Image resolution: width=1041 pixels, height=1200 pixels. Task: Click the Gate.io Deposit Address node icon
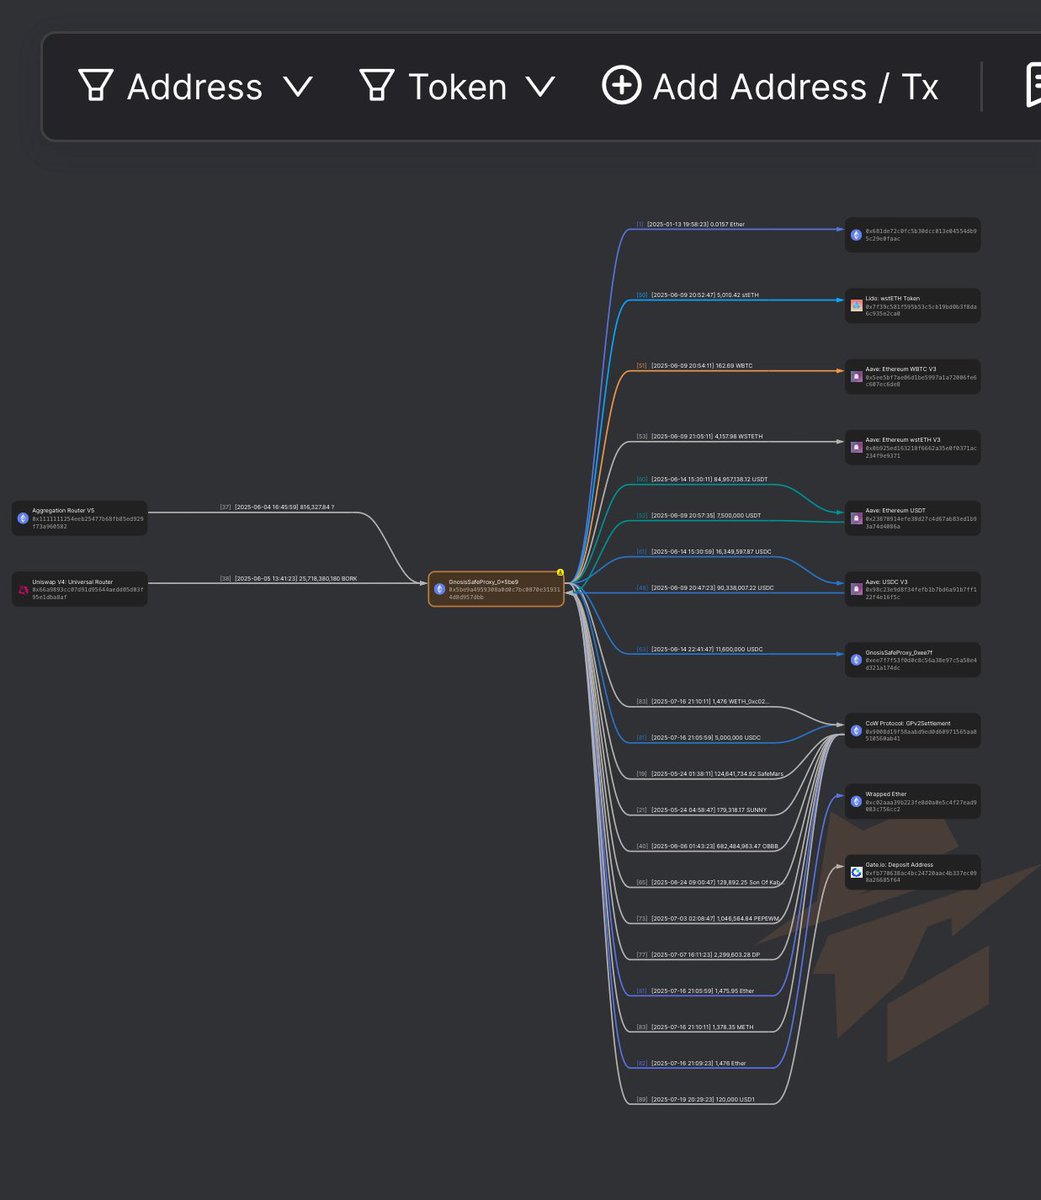point(856,872)
